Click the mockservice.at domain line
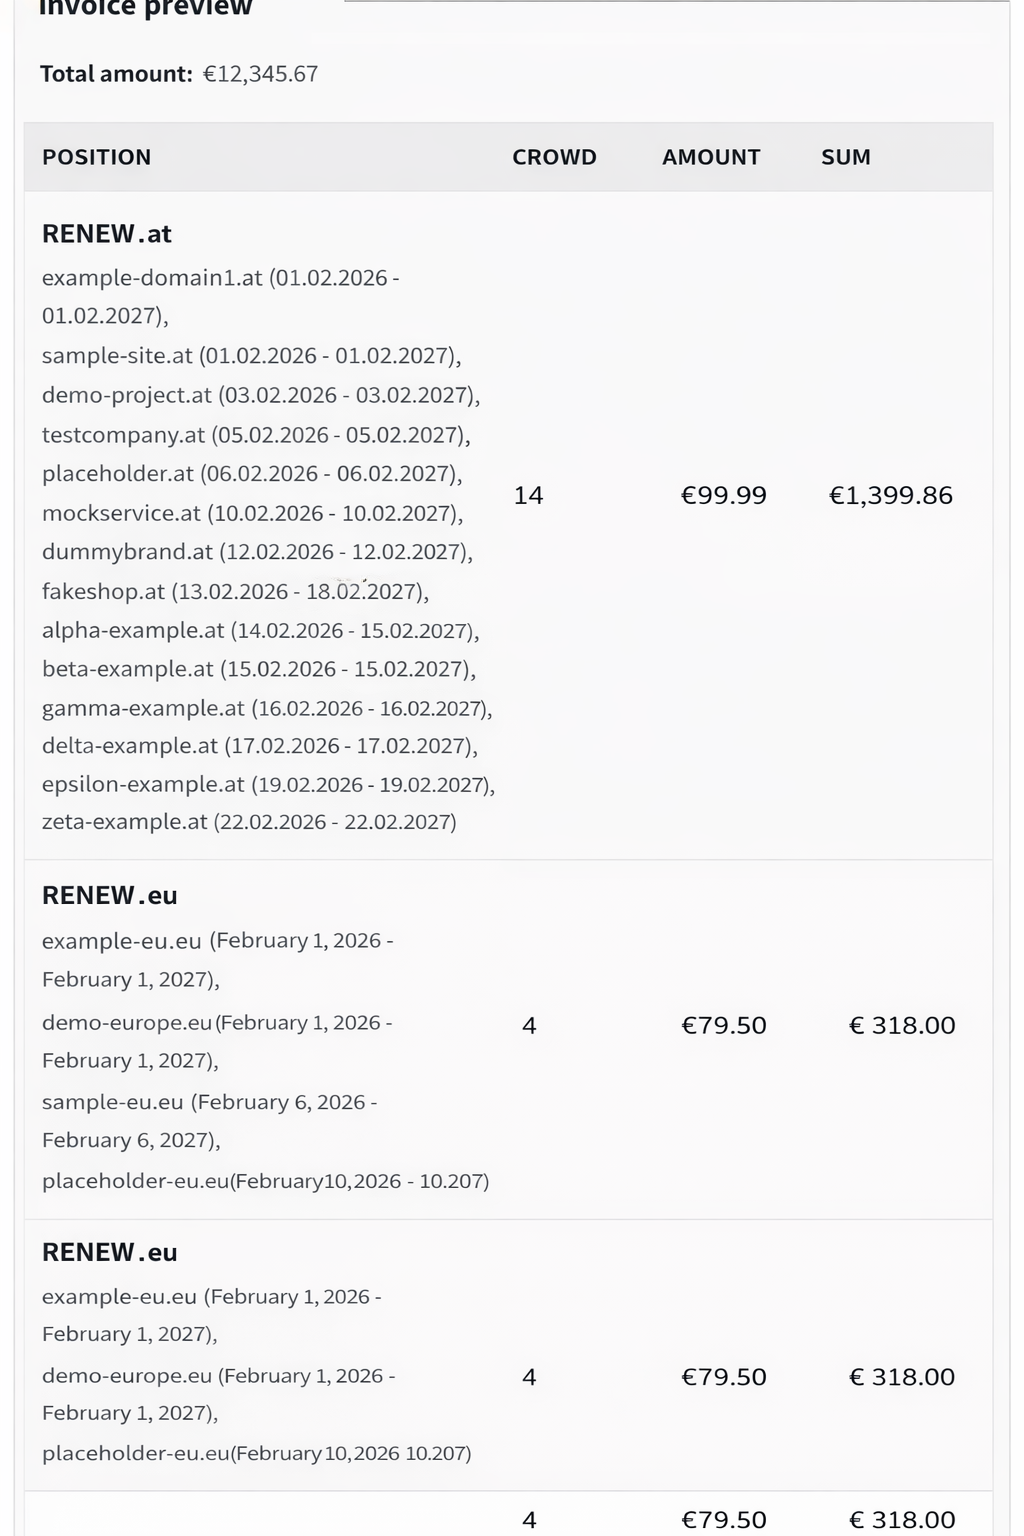1024x1536 pixels. click(x=252, y=513)
